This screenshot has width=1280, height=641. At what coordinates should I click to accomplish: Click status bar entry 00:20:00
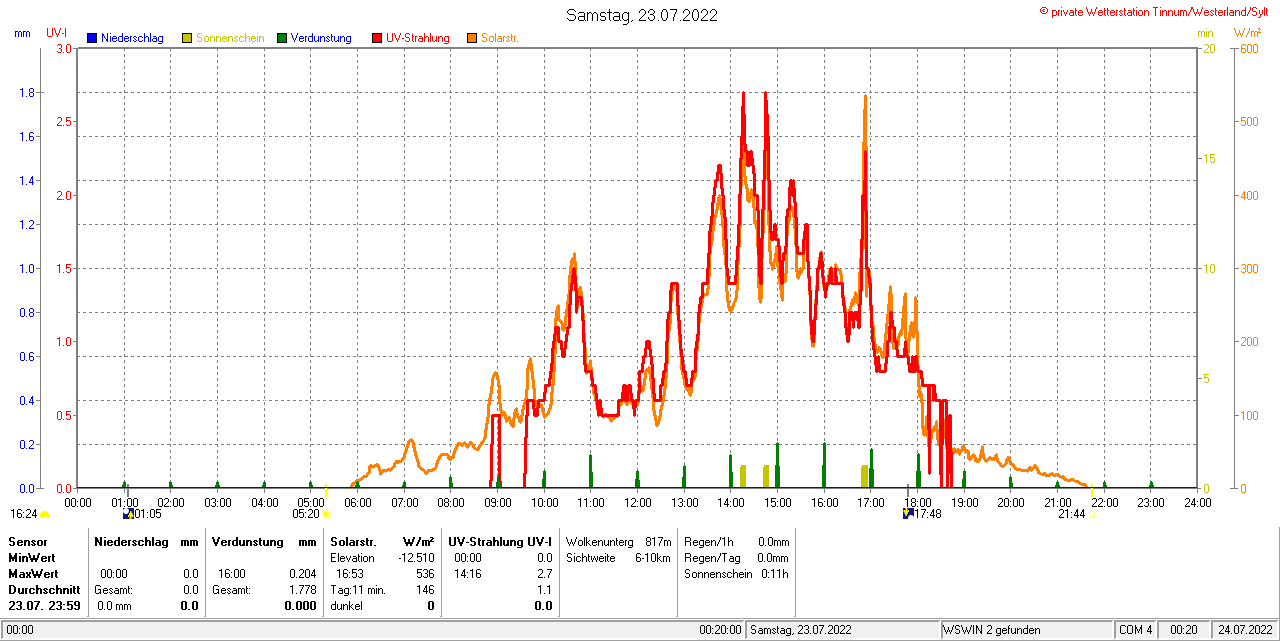tap(720, 630)
